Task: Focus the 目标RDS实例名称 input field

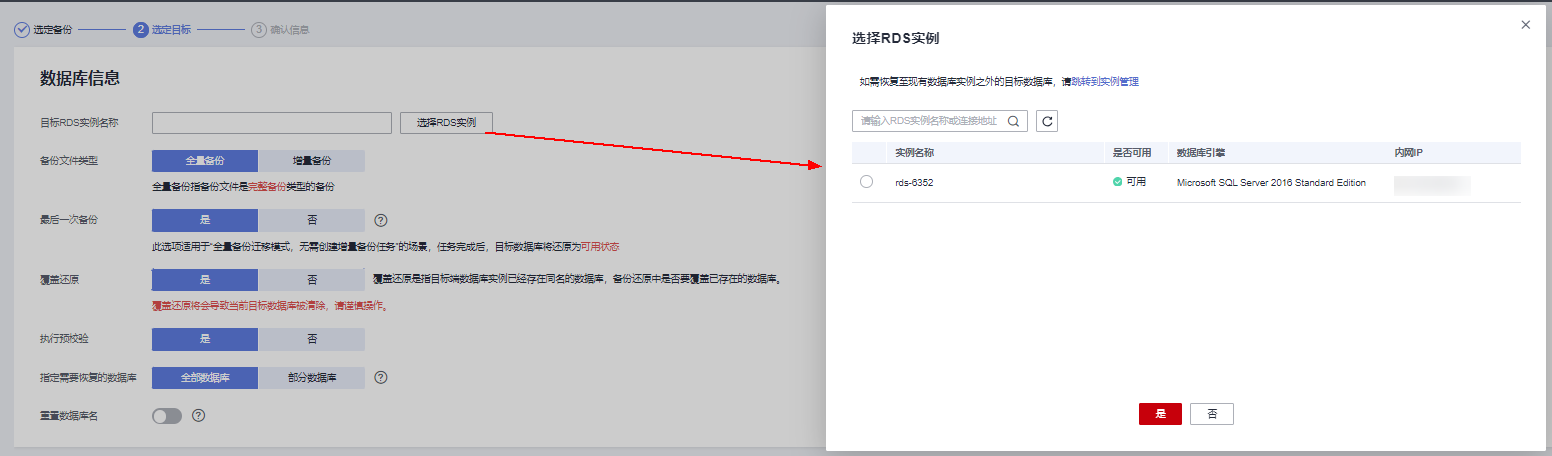Action: [x=272, y=122]
